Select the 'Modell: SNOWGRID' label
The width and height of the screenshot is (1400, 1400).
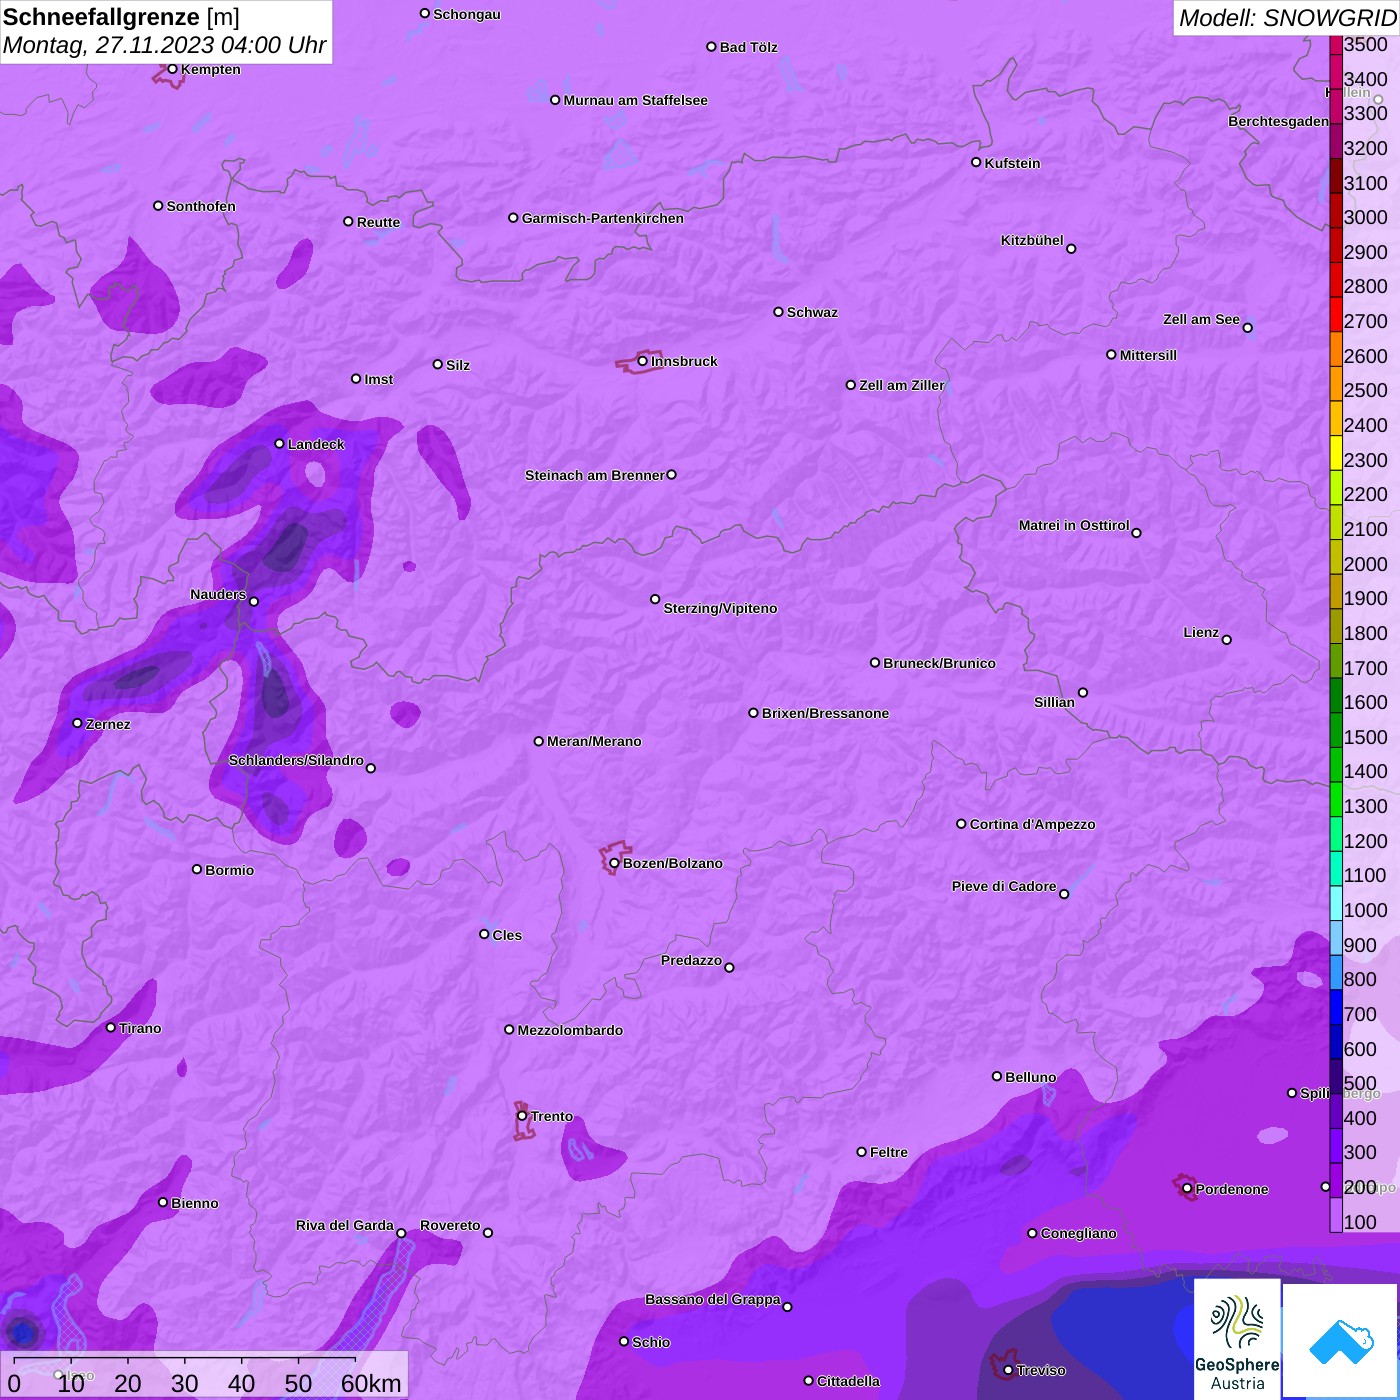[x=1287, y=18]
